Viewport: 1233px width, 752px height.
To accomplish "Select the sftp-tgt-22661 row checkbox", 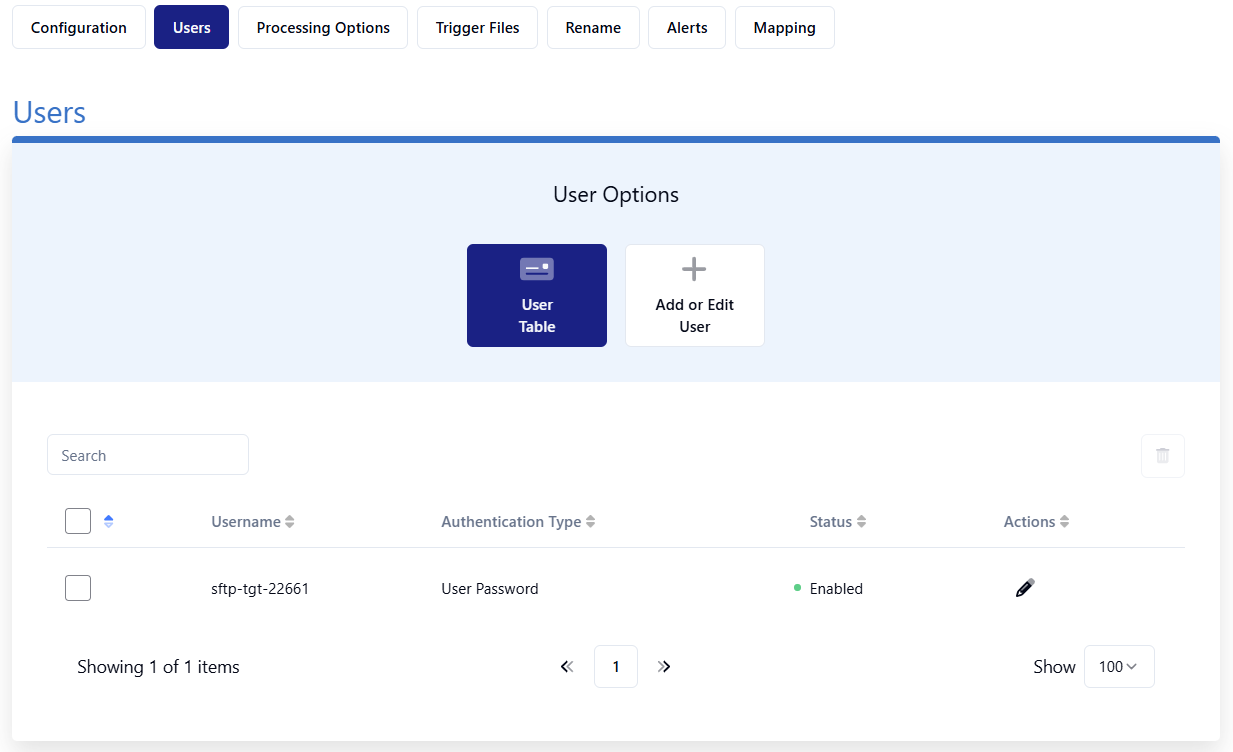I will tap(78, 588).
